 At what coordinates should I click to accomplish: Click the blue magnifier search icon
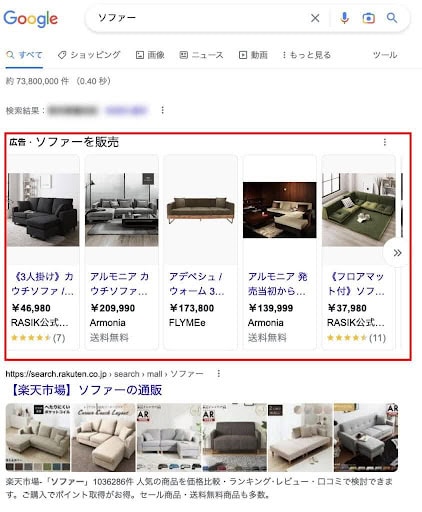click(392, 18)
